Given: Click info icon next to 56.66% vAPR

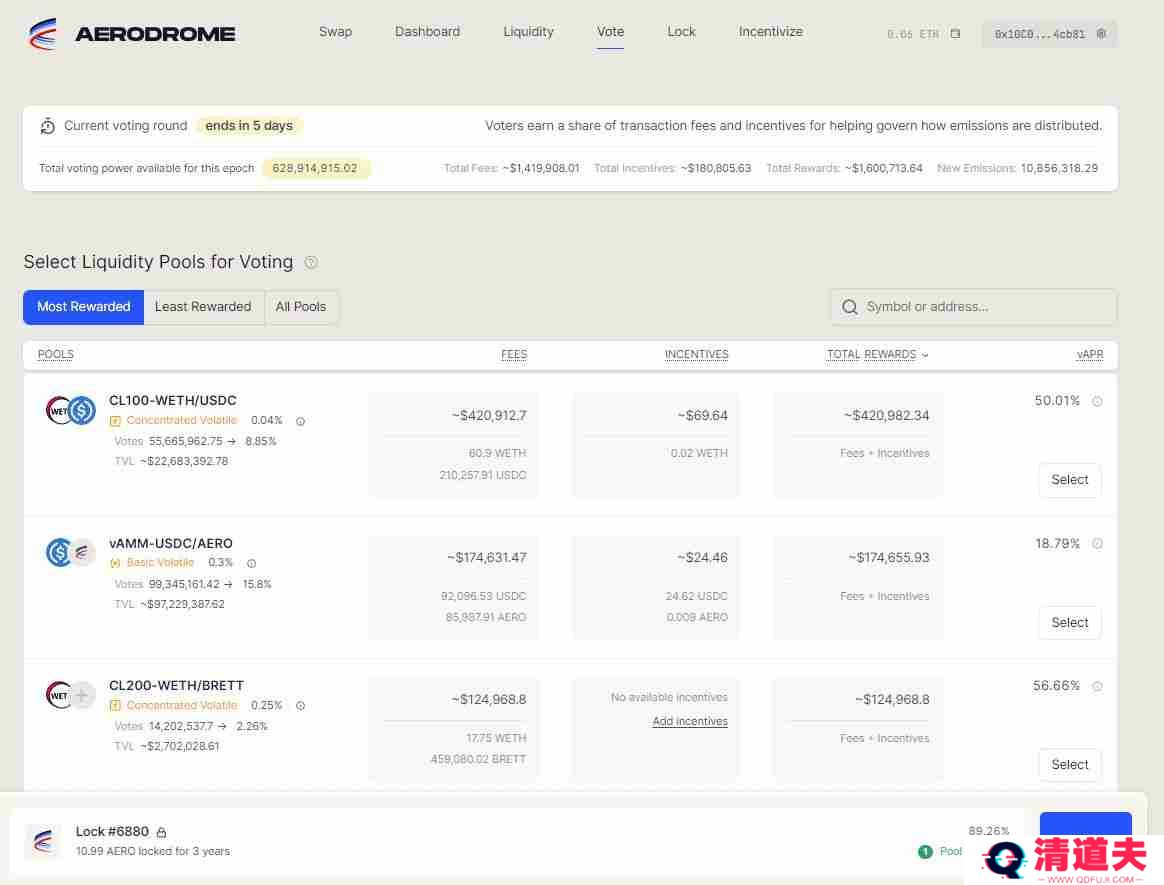Looking at the screenshot, I should 1097,687.
